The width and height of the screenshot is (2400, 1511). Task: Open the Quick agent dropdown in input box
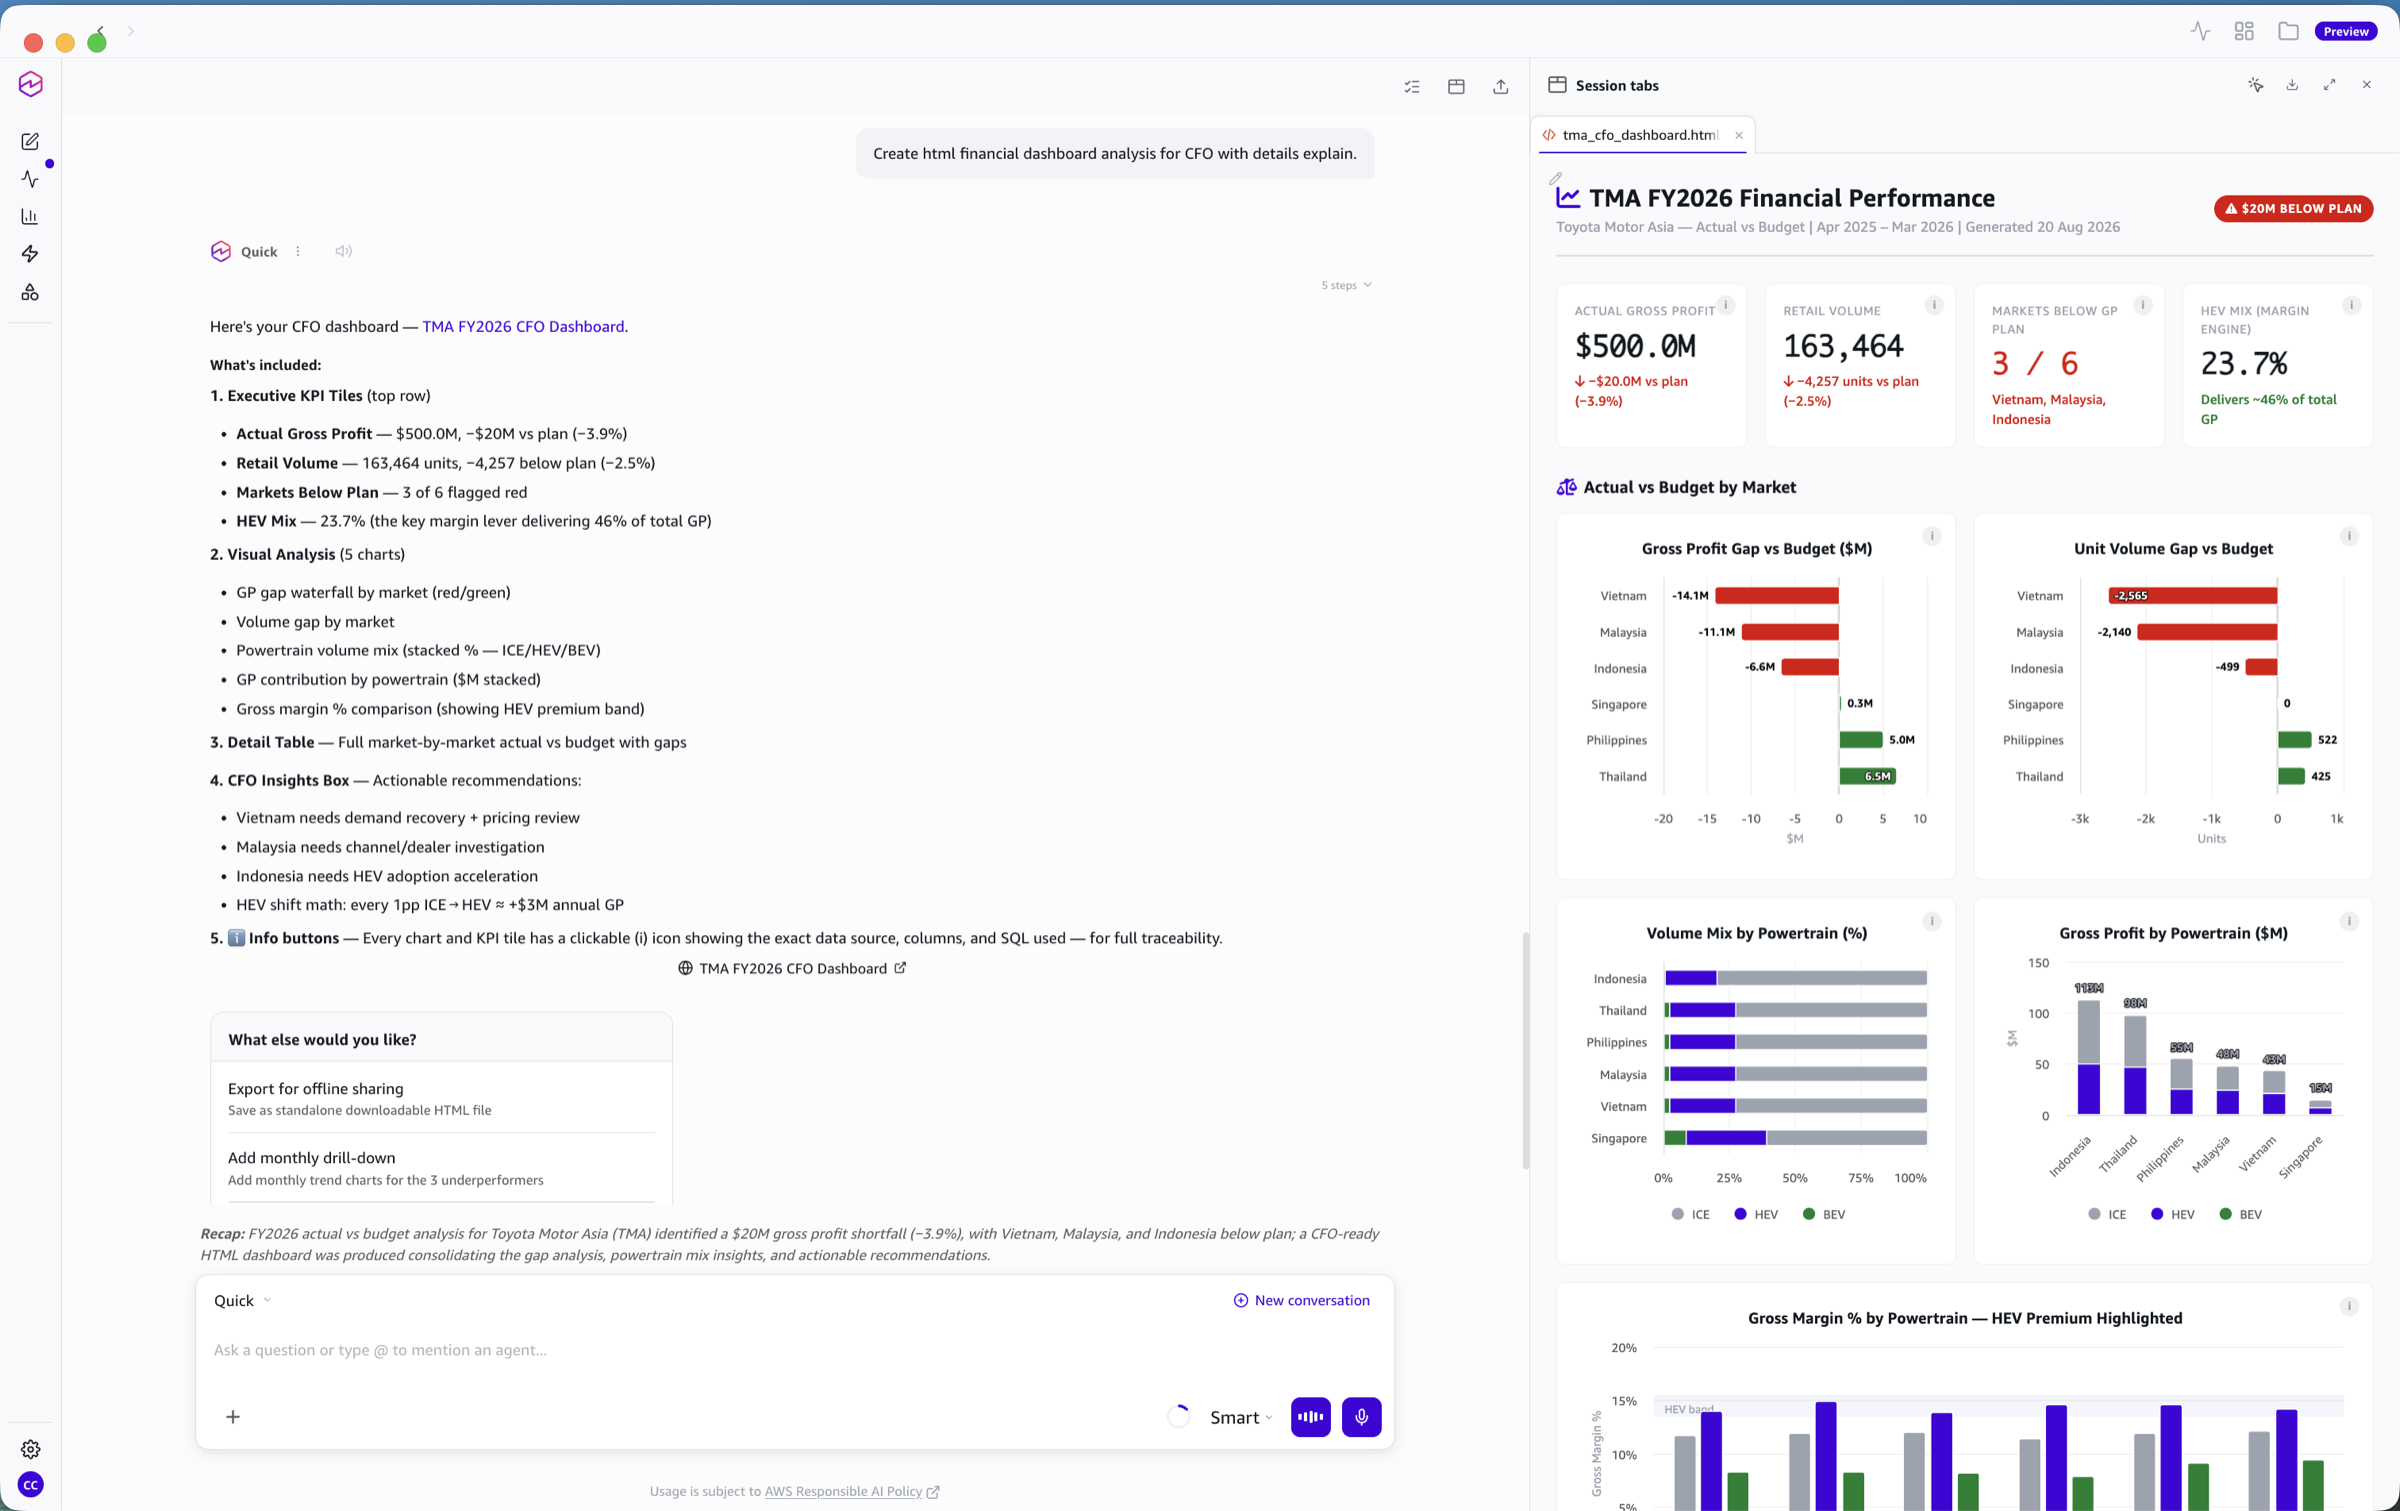coord(242,1300)
